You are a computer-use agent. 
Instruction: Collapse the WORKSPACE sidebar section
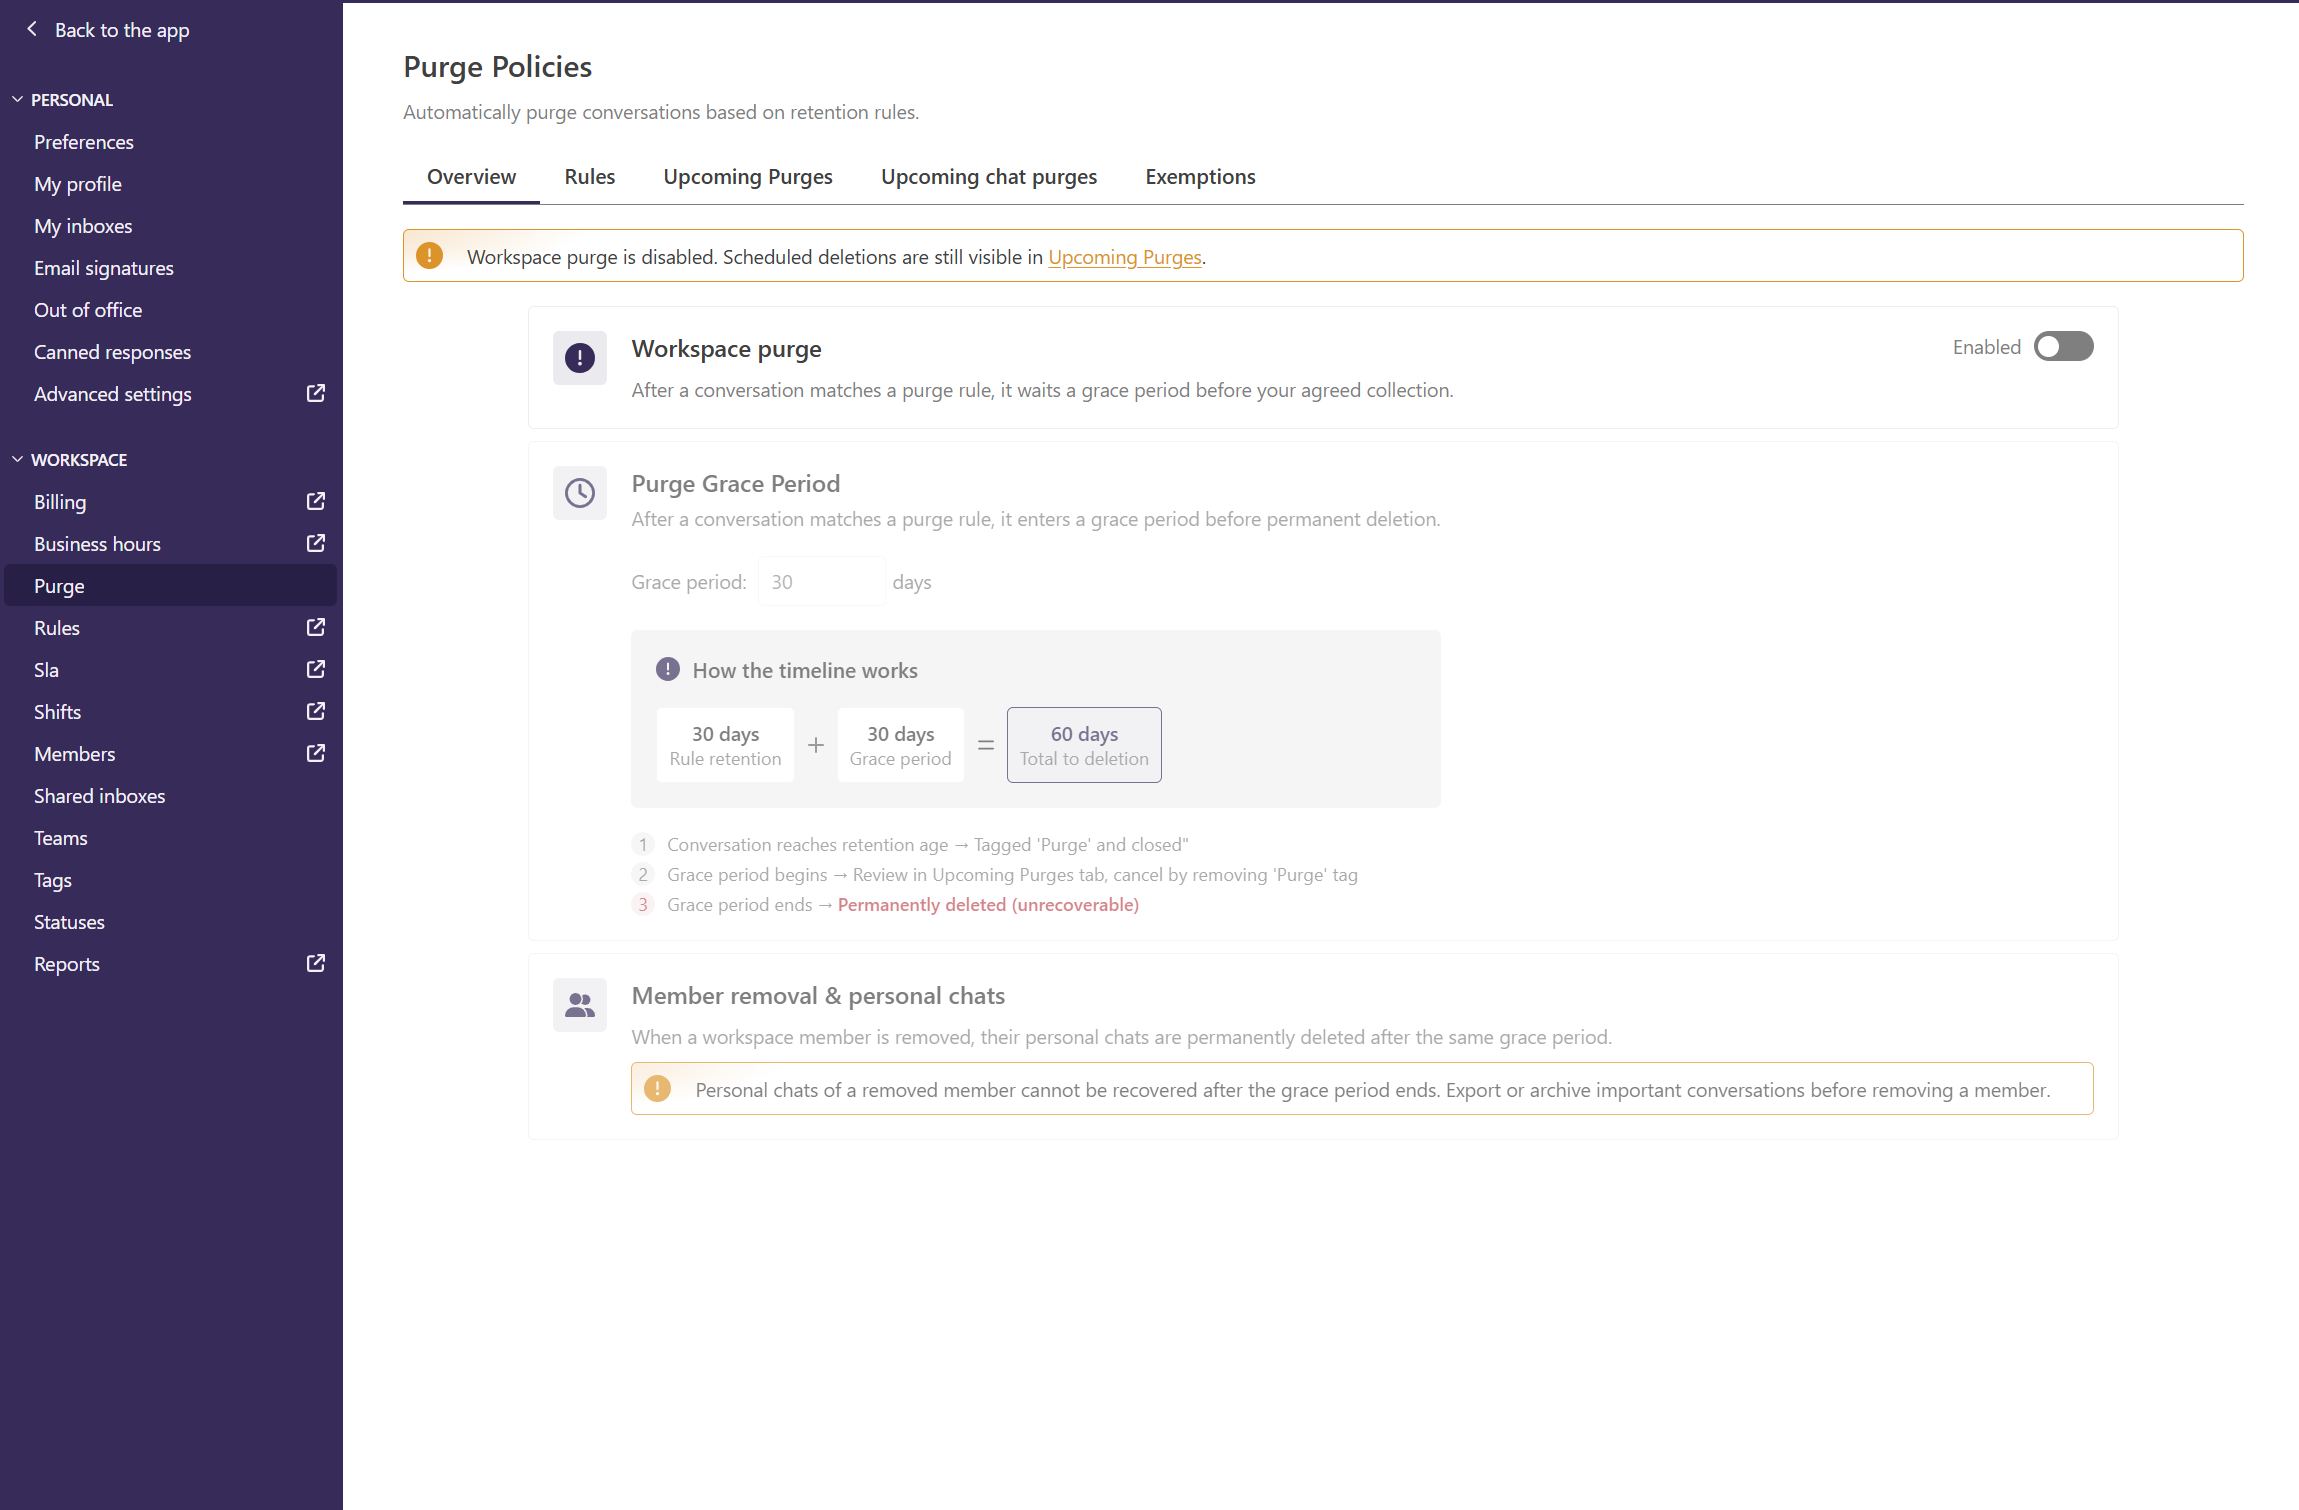coord(17,460)
